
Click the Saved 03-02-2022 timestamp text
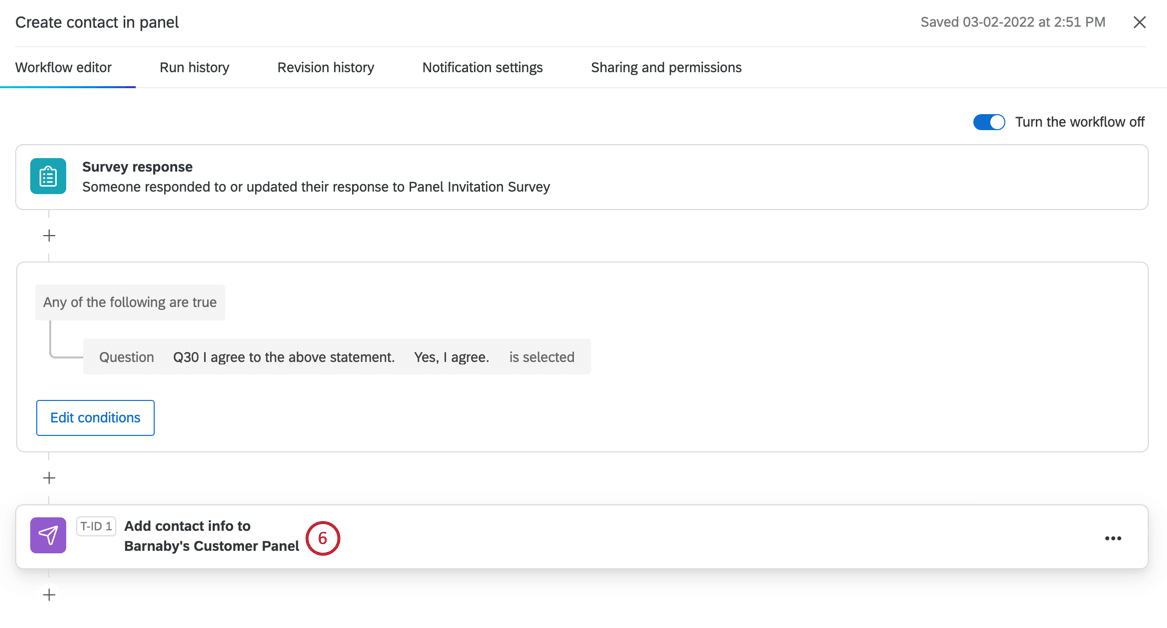coord(1012,21)
